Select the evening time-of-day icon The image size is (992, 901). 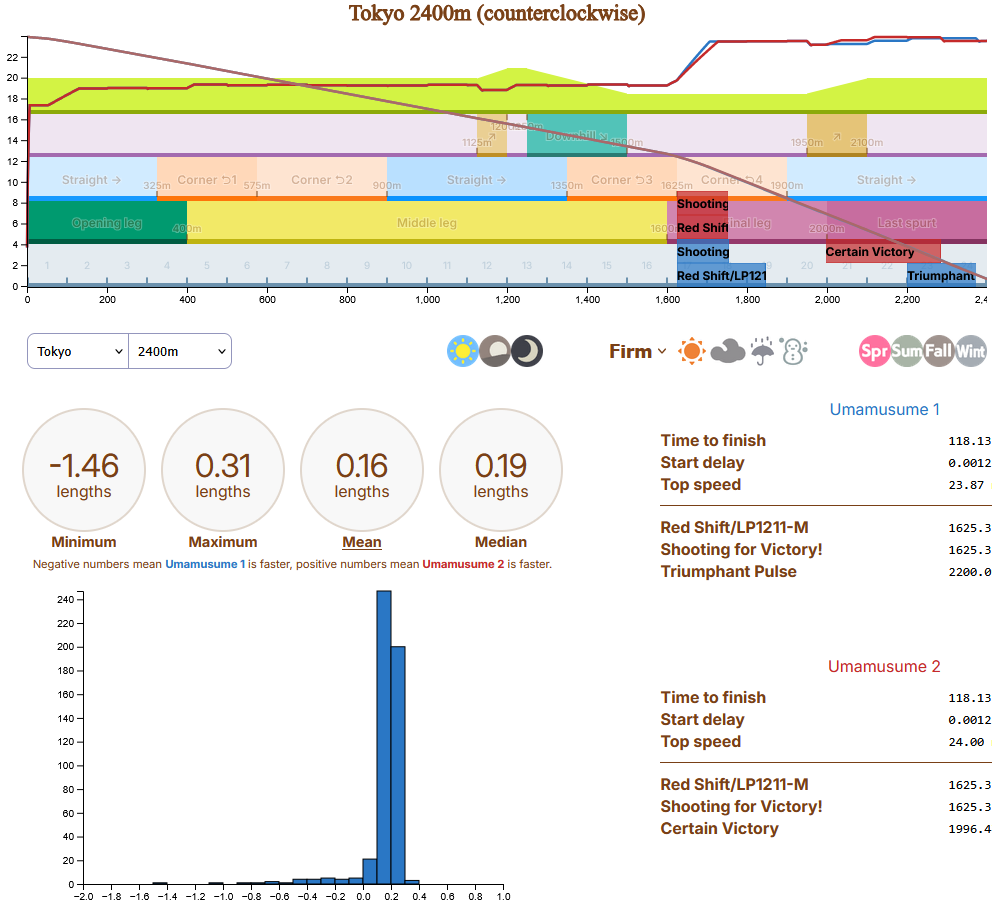pos(495,351)
